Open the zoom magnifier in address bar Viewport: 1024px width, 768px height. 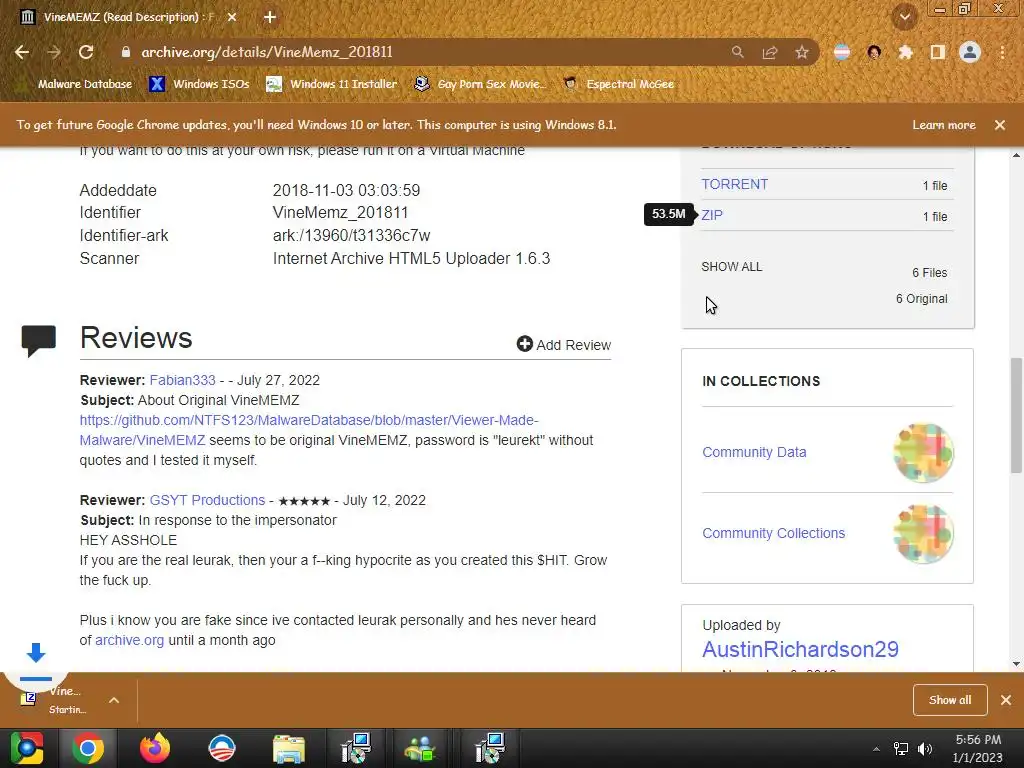pyautogui.click(x=737, y=52)
